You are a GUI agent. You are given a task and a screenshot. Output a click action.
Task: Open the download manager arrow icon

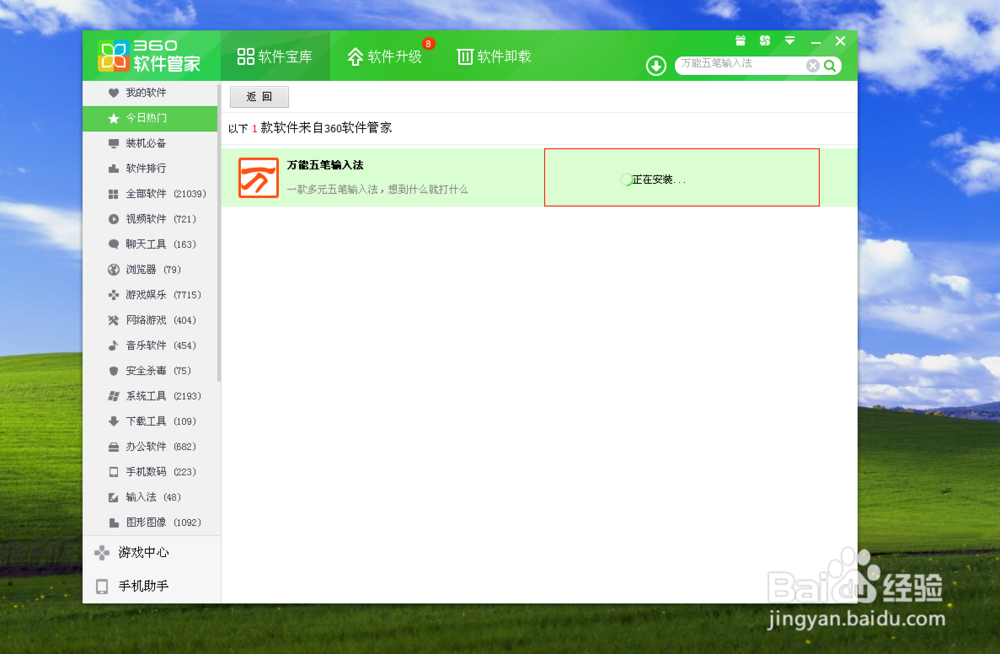pyautogui.click(x=656, y=66)
